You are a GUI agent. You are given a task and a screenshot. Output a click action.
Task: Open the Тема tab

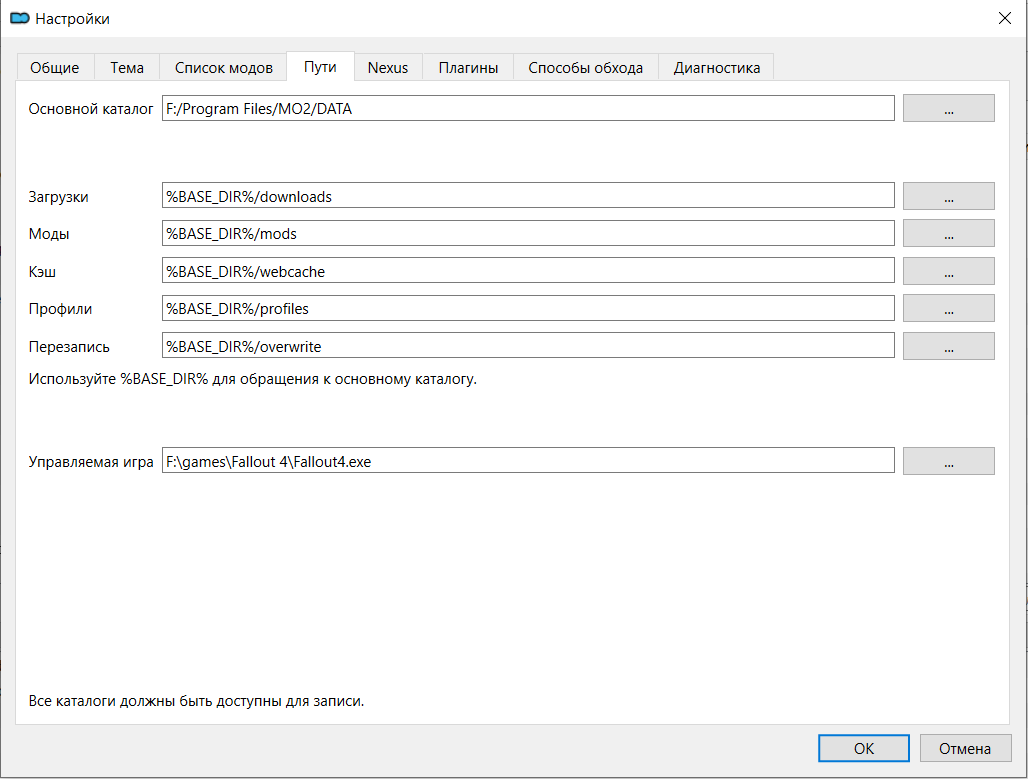click(x=127, y=68)
